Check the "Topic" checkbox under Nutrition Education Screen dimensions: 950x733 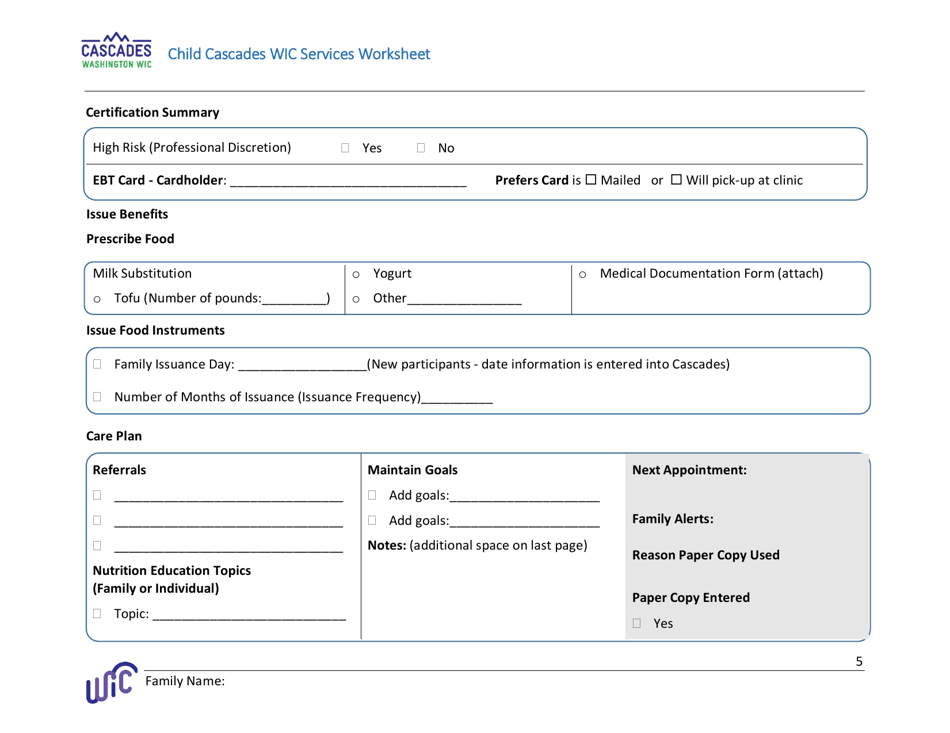pyautogui.click(x=97, y=615)
